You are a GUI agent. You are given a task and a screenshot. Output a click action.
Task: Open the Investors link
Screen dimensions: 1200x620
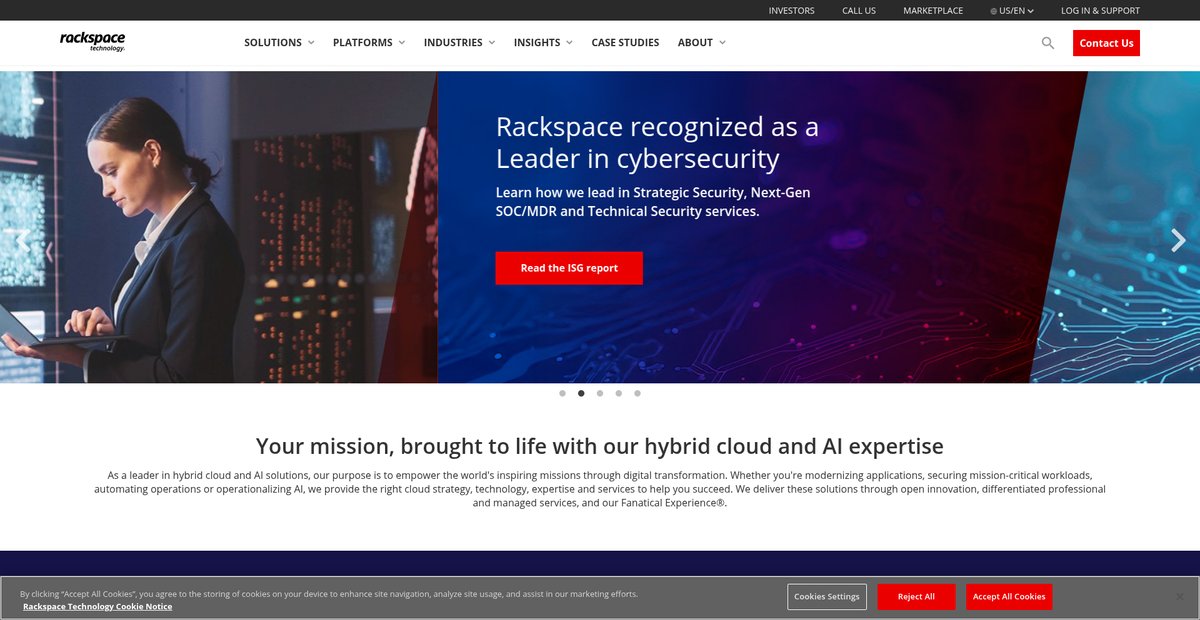click(x=791, y=11)
